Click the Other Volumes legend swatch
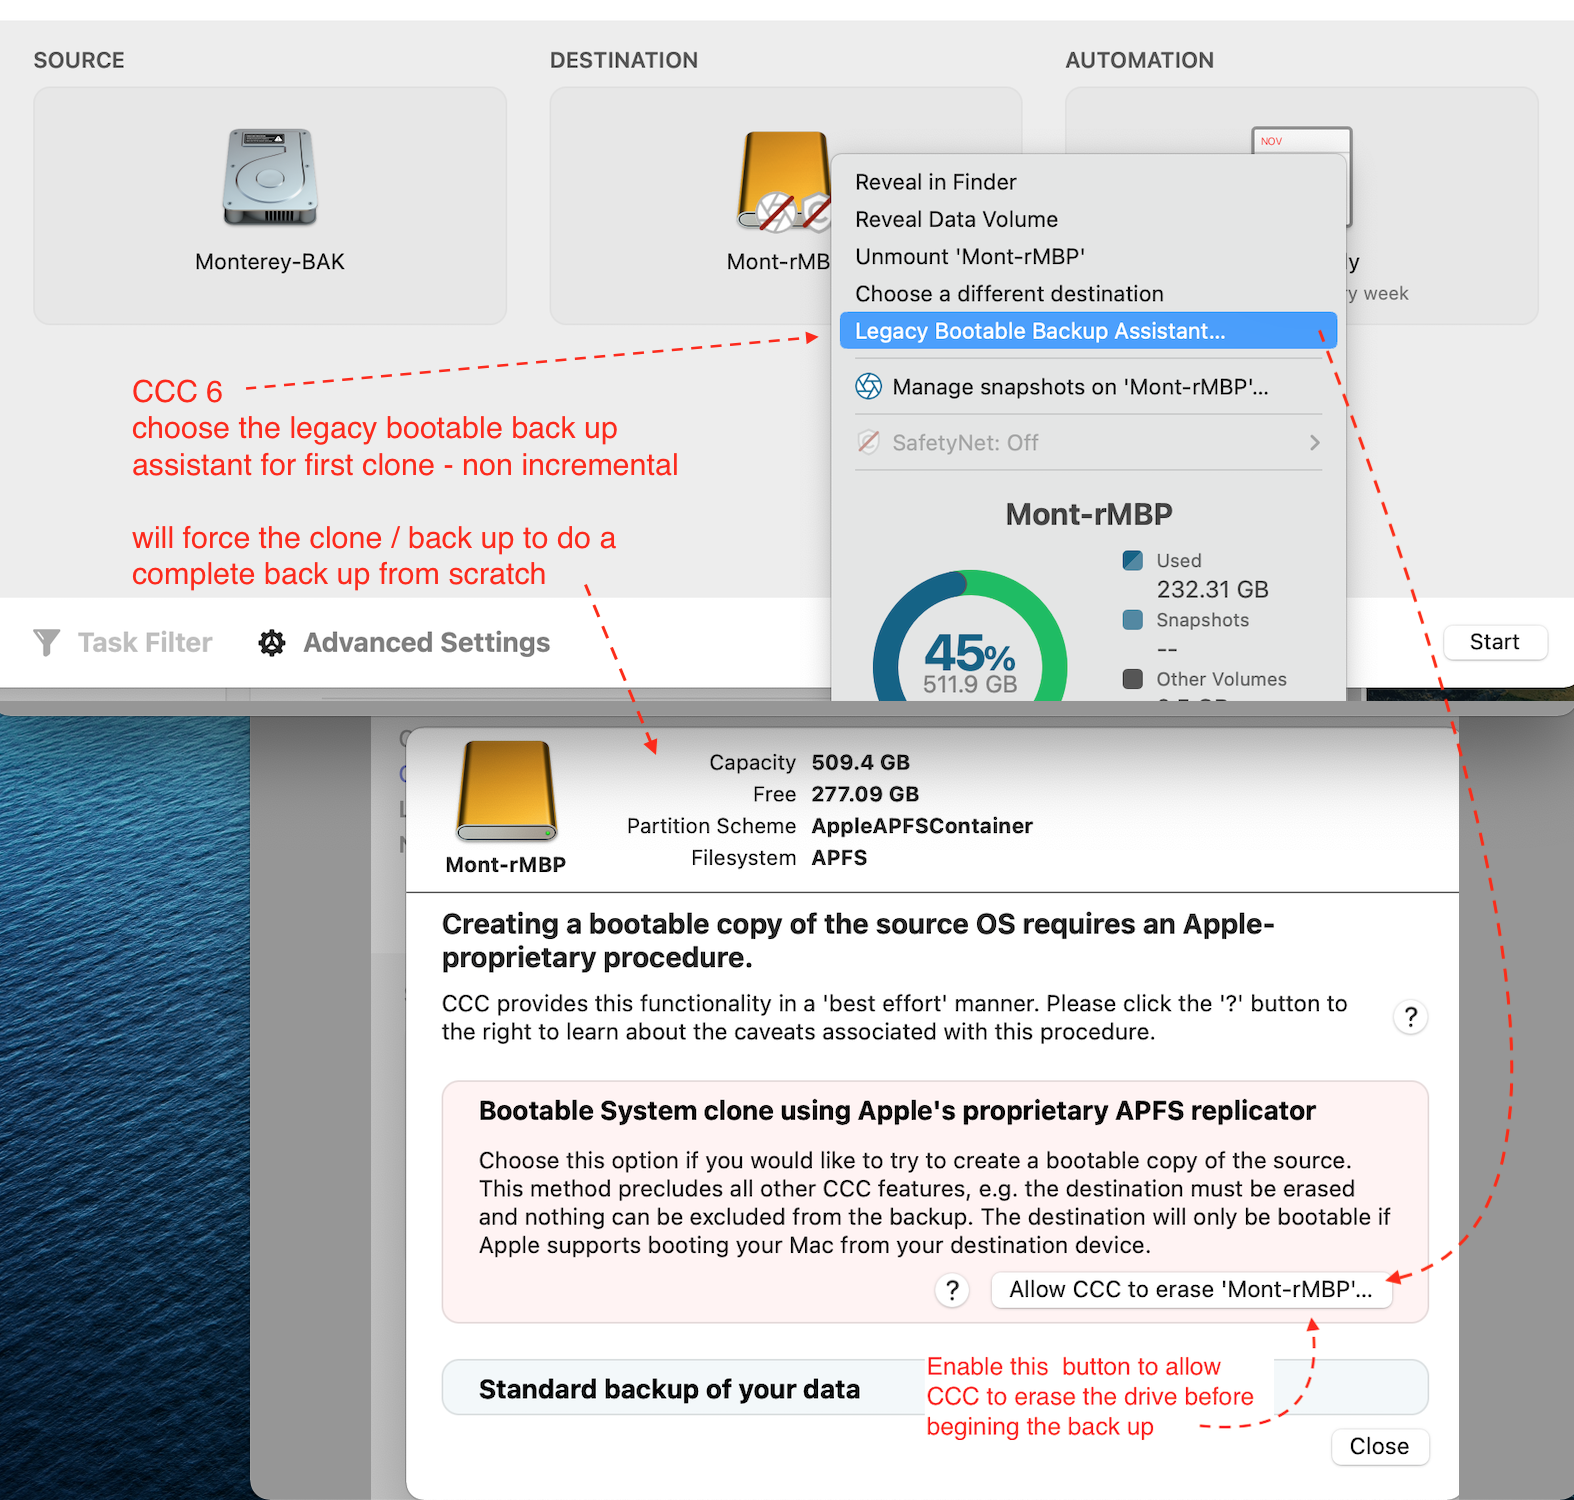This screenshot has height=1500, width=1574. tap(1133, 679)
